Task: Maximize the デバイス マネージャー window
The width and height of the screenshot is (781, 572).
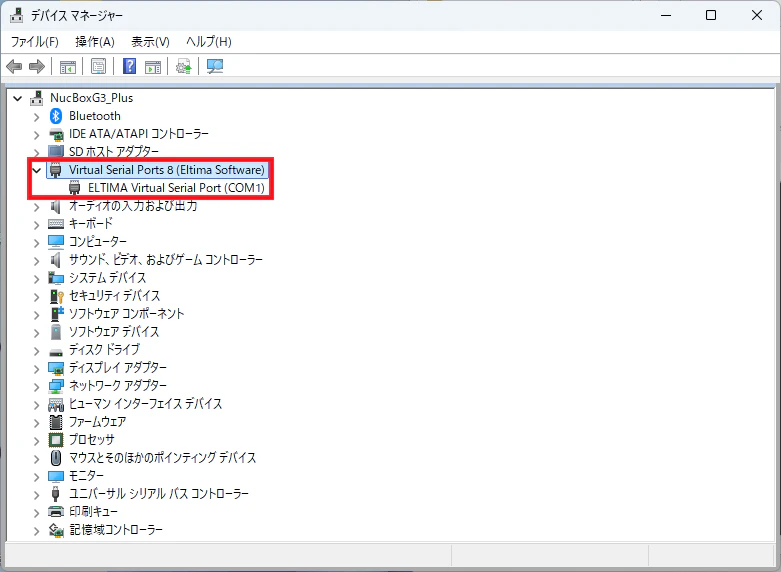Action: tap(711, 15)
